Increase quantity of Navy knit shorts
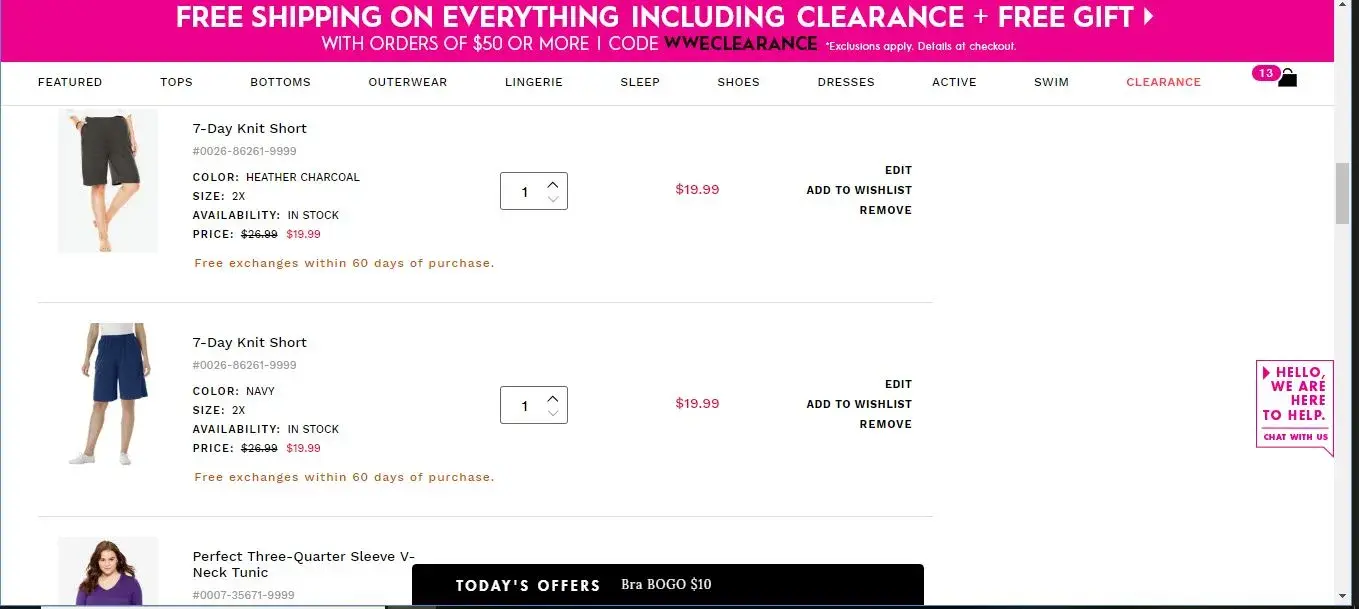The image size is (1359, 609). point(553,398)
